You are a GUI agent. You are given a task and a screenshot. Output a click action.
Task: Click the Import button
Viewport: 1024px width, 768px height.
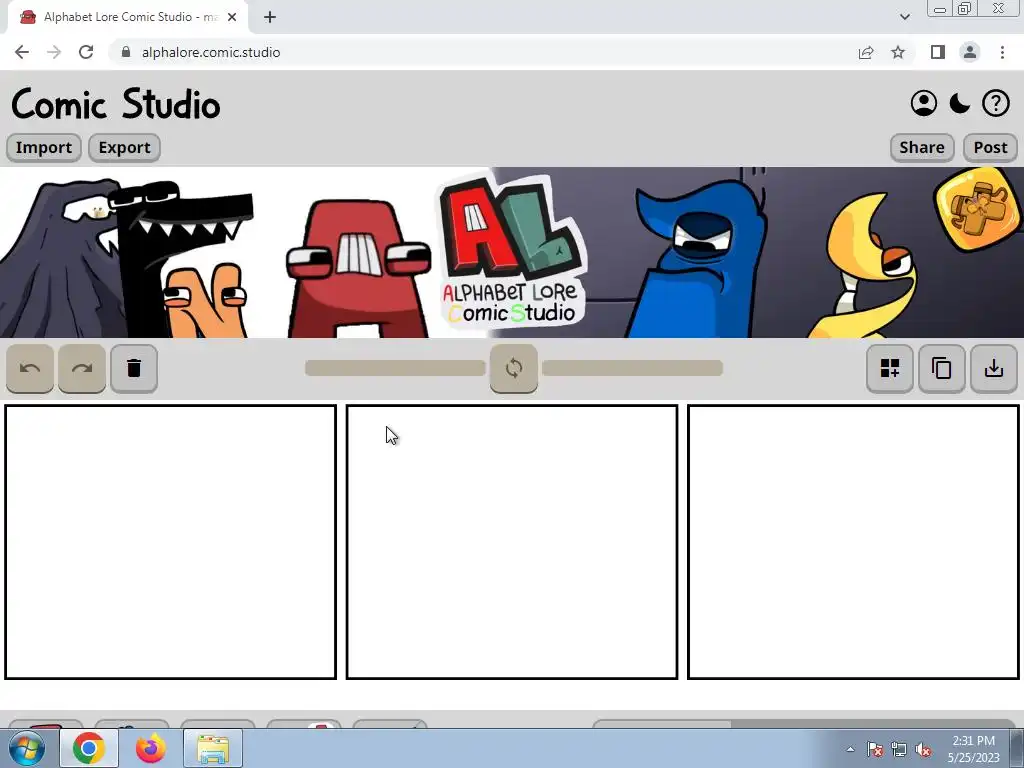[x=44, y=148]
